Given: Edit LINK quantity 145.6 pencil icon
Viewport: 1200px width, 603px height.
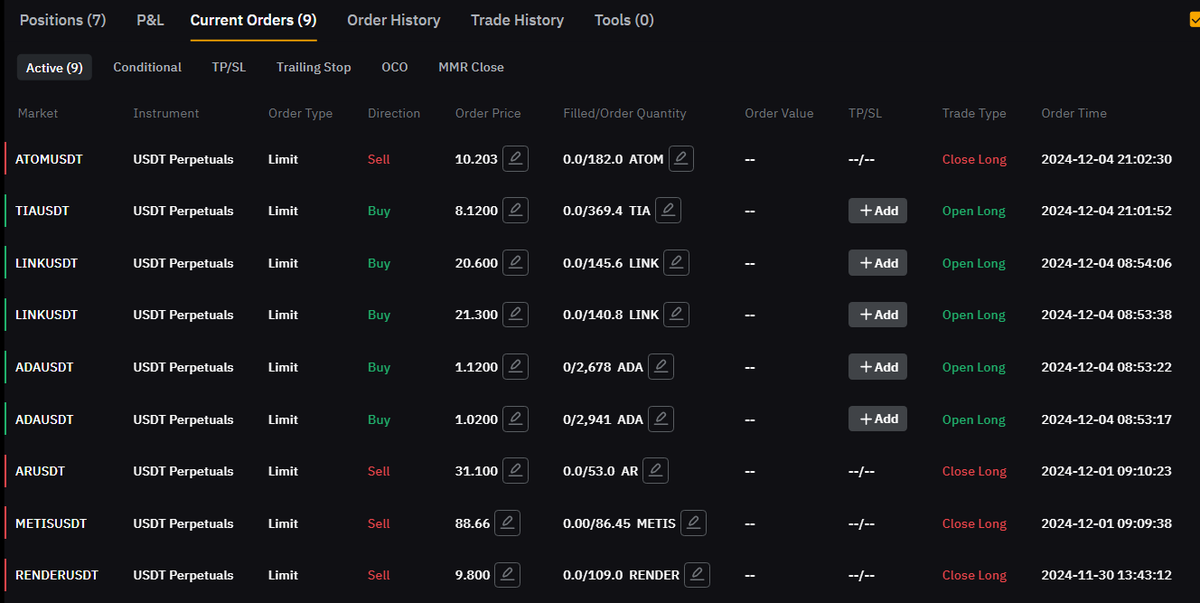Looking at the screenshot, I should (677, 263).
